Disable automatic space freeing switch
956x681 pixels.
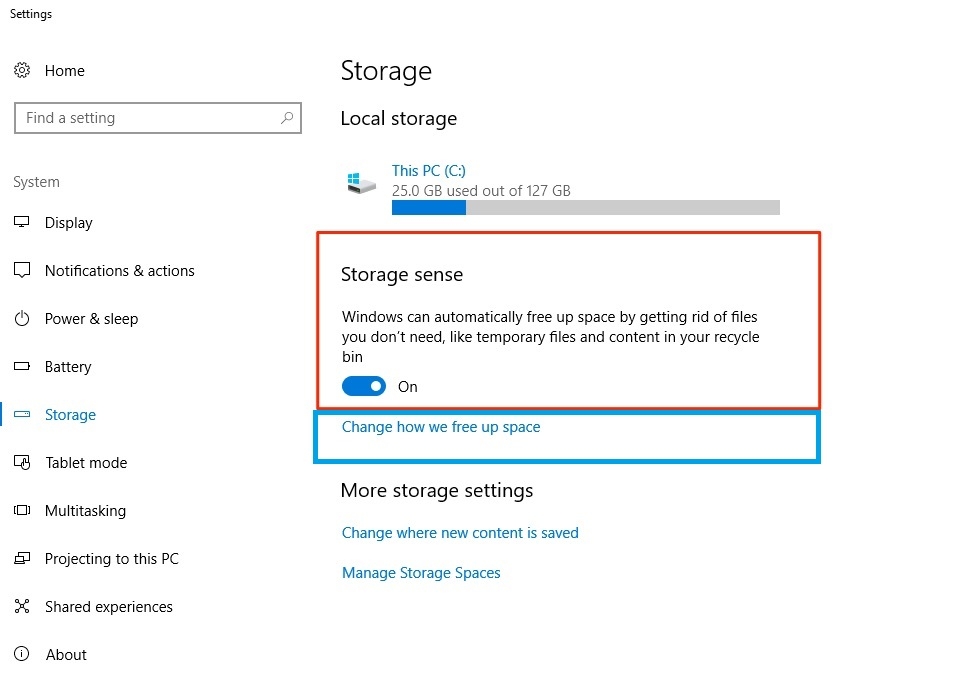[364, 386]
